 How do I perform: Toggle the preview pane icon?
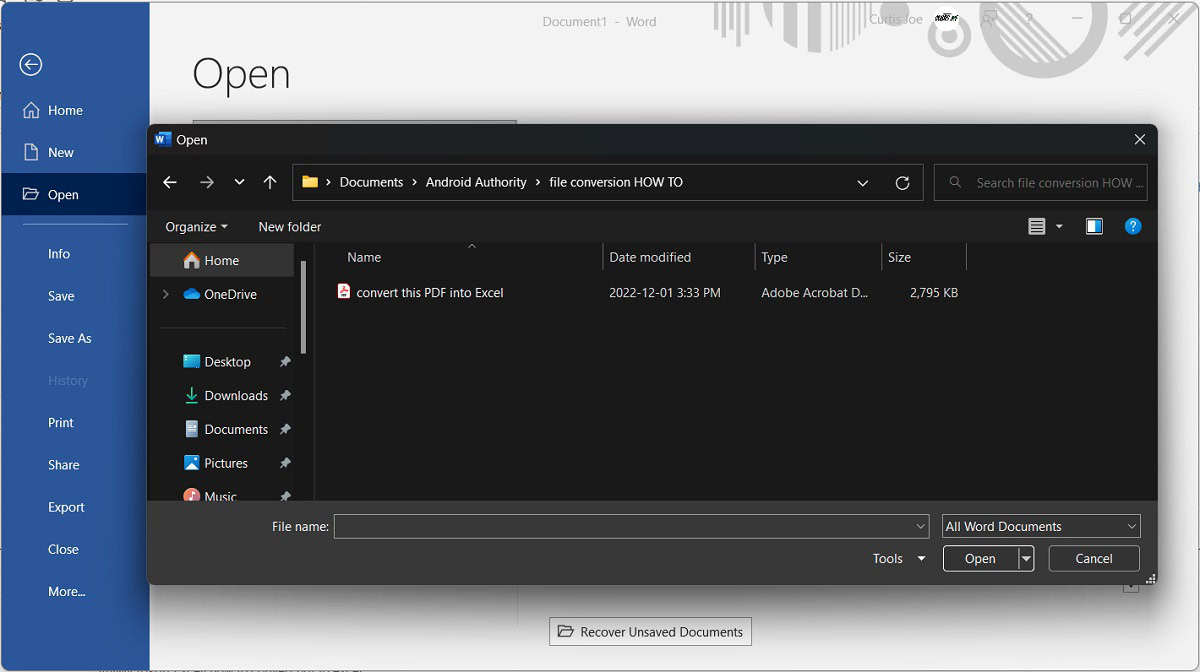(x=1094, y=226)
